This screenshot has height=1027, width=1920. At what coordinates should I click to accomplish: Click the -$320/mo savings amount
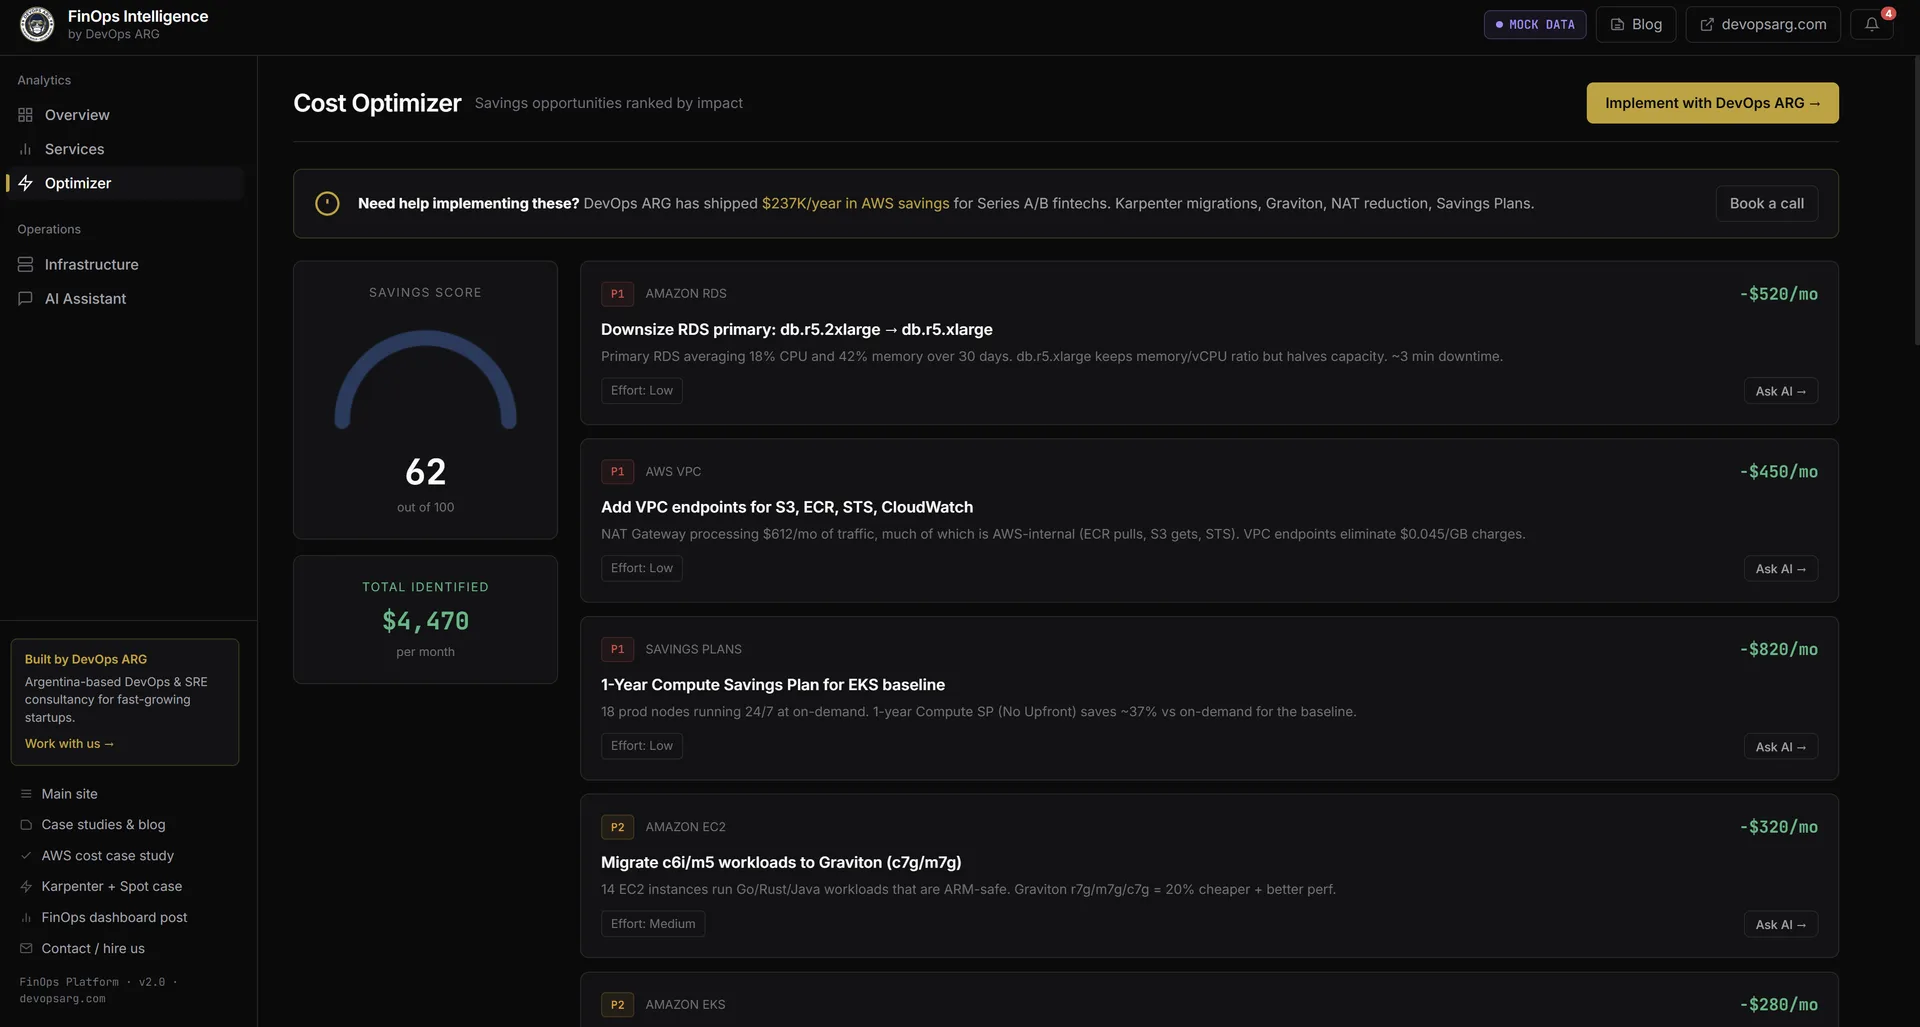1779,828
